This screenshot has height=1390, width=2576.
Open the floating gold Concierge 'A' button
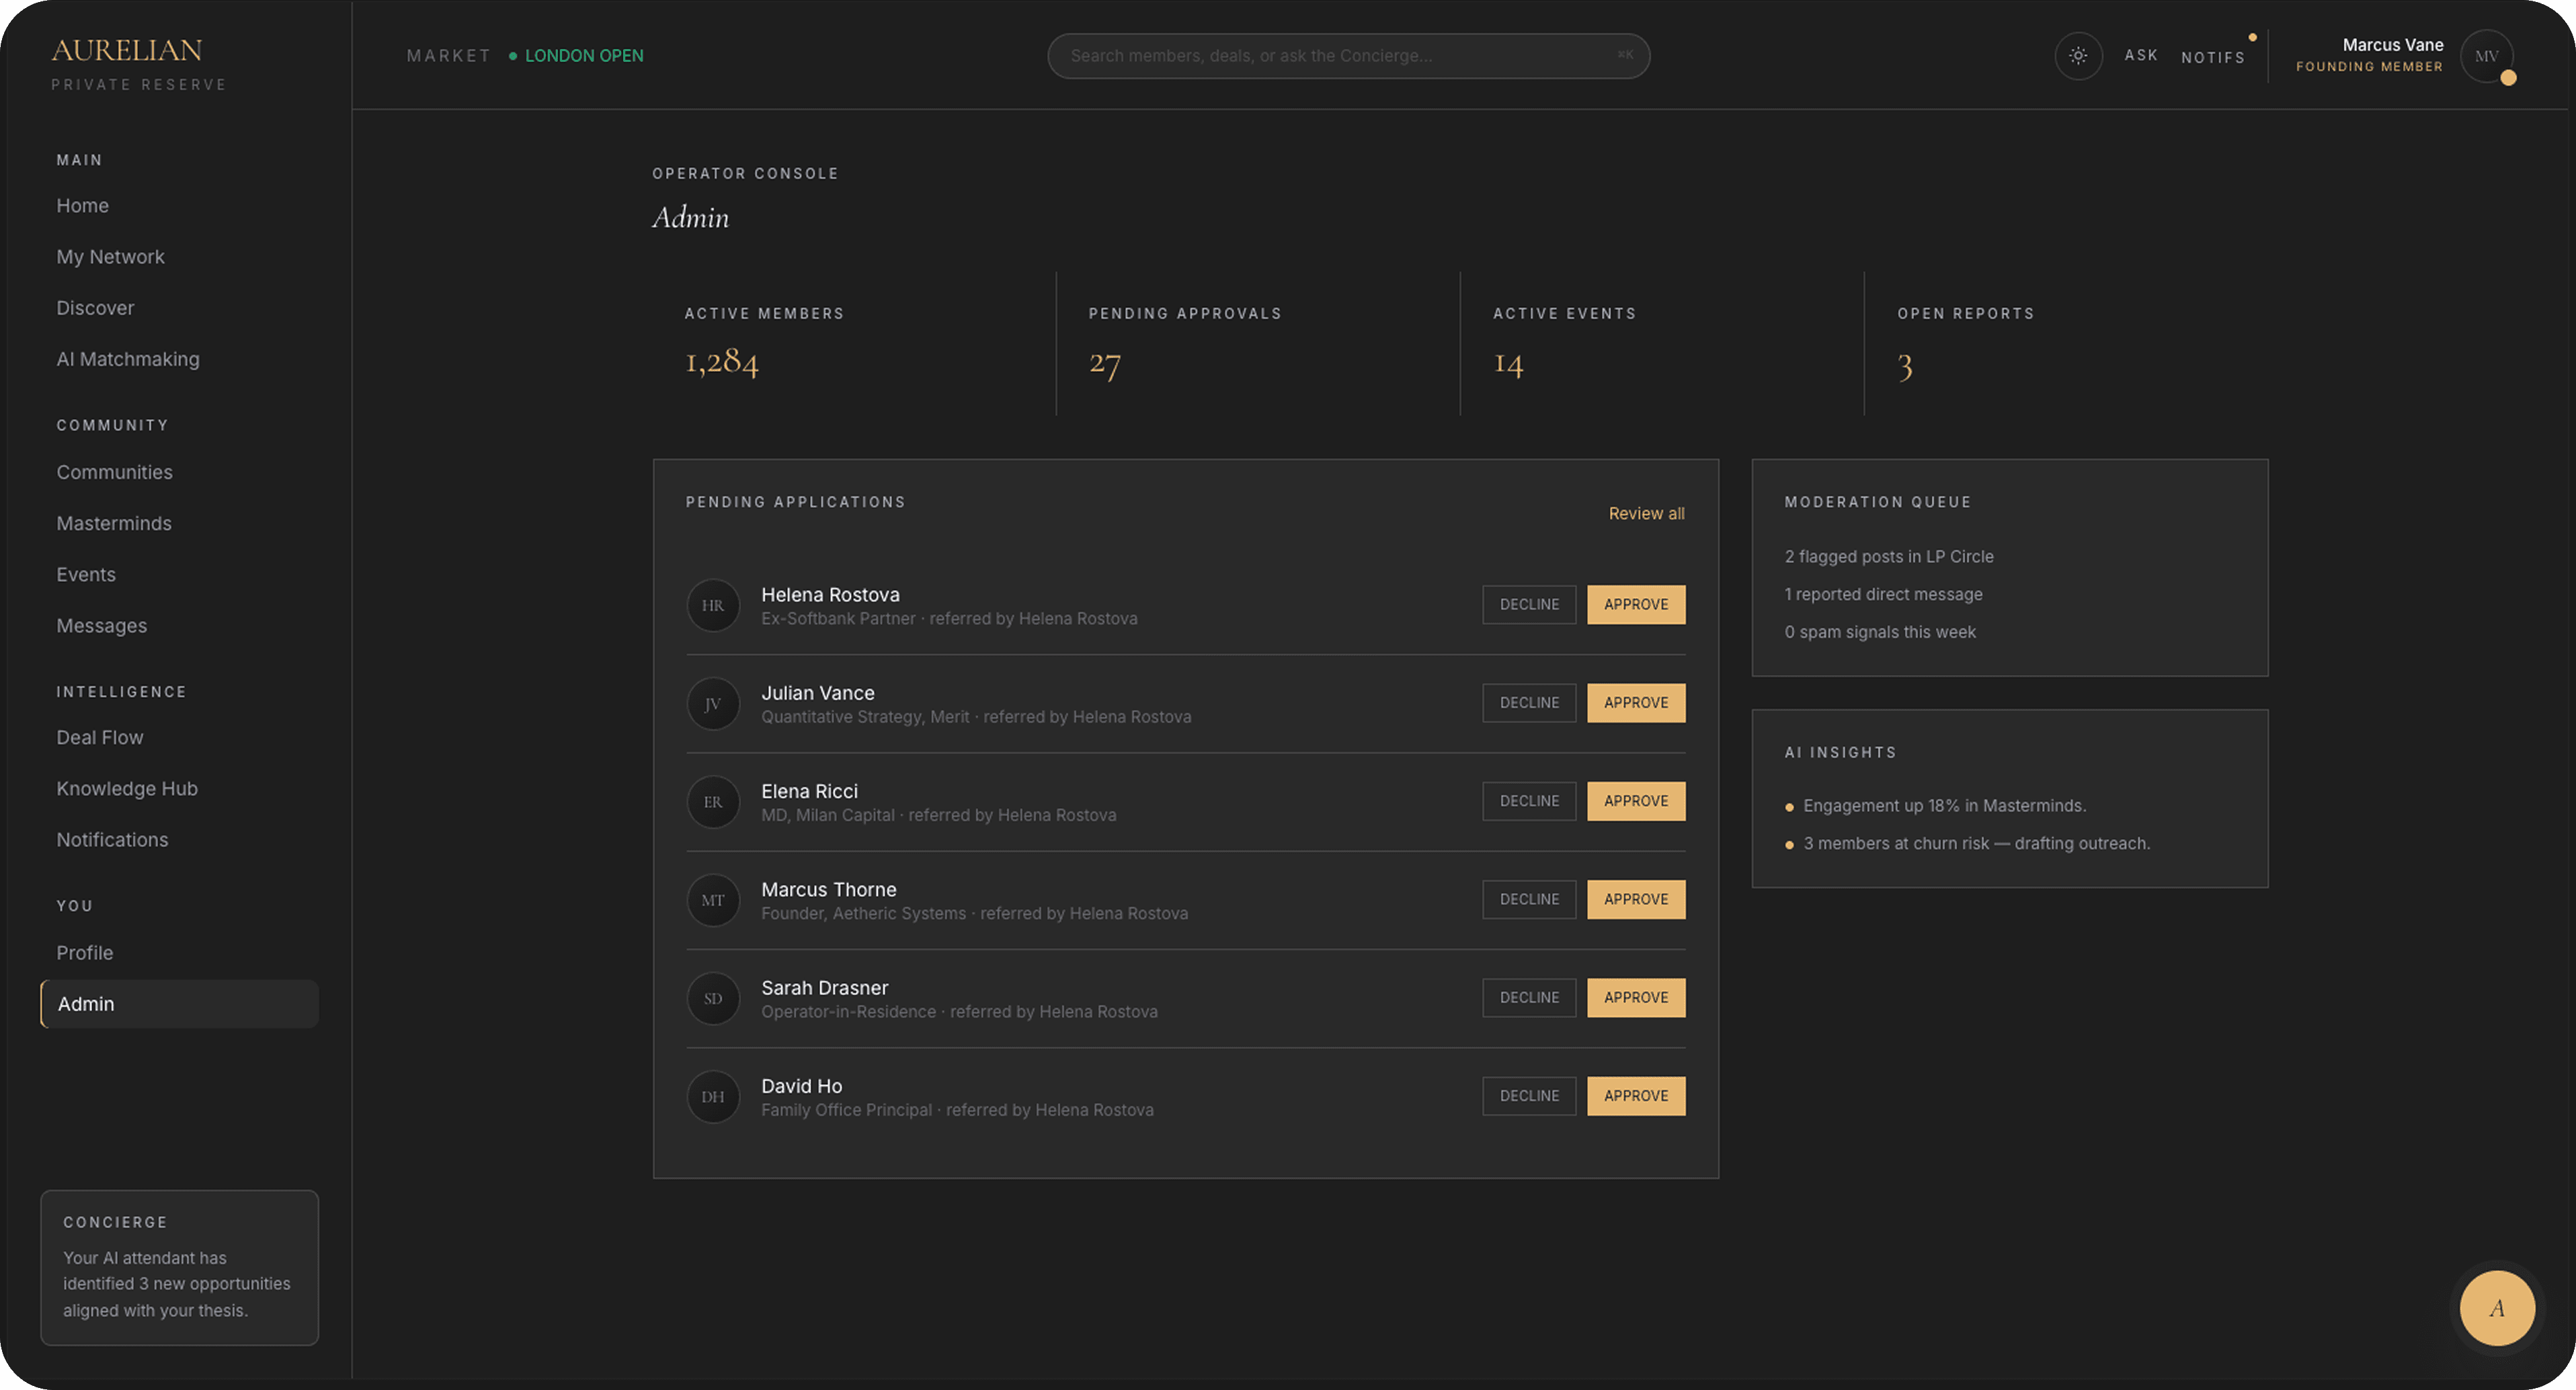point(2496,1307)
